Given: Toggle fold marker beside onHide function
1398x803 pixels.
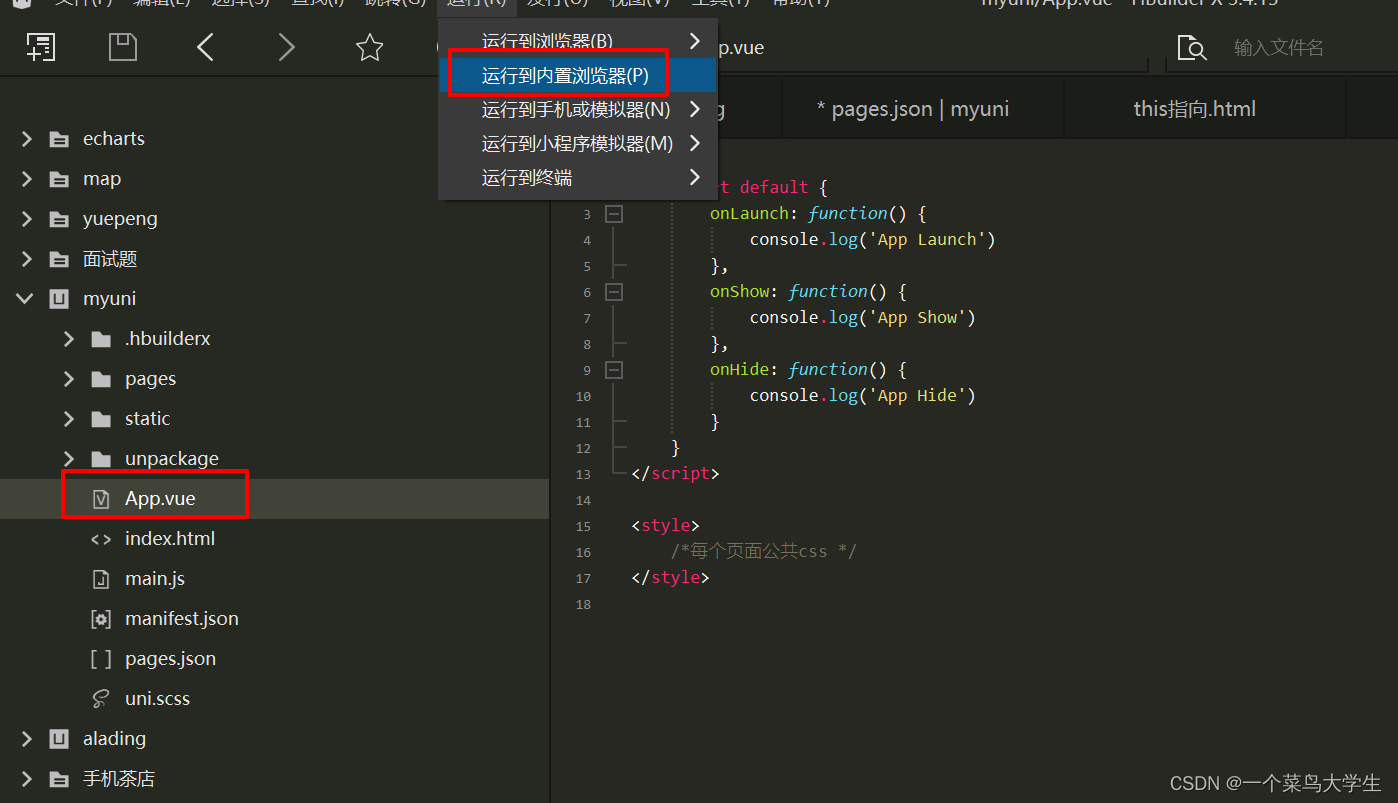Looking at the screenshot, I should tap(614, 369).
